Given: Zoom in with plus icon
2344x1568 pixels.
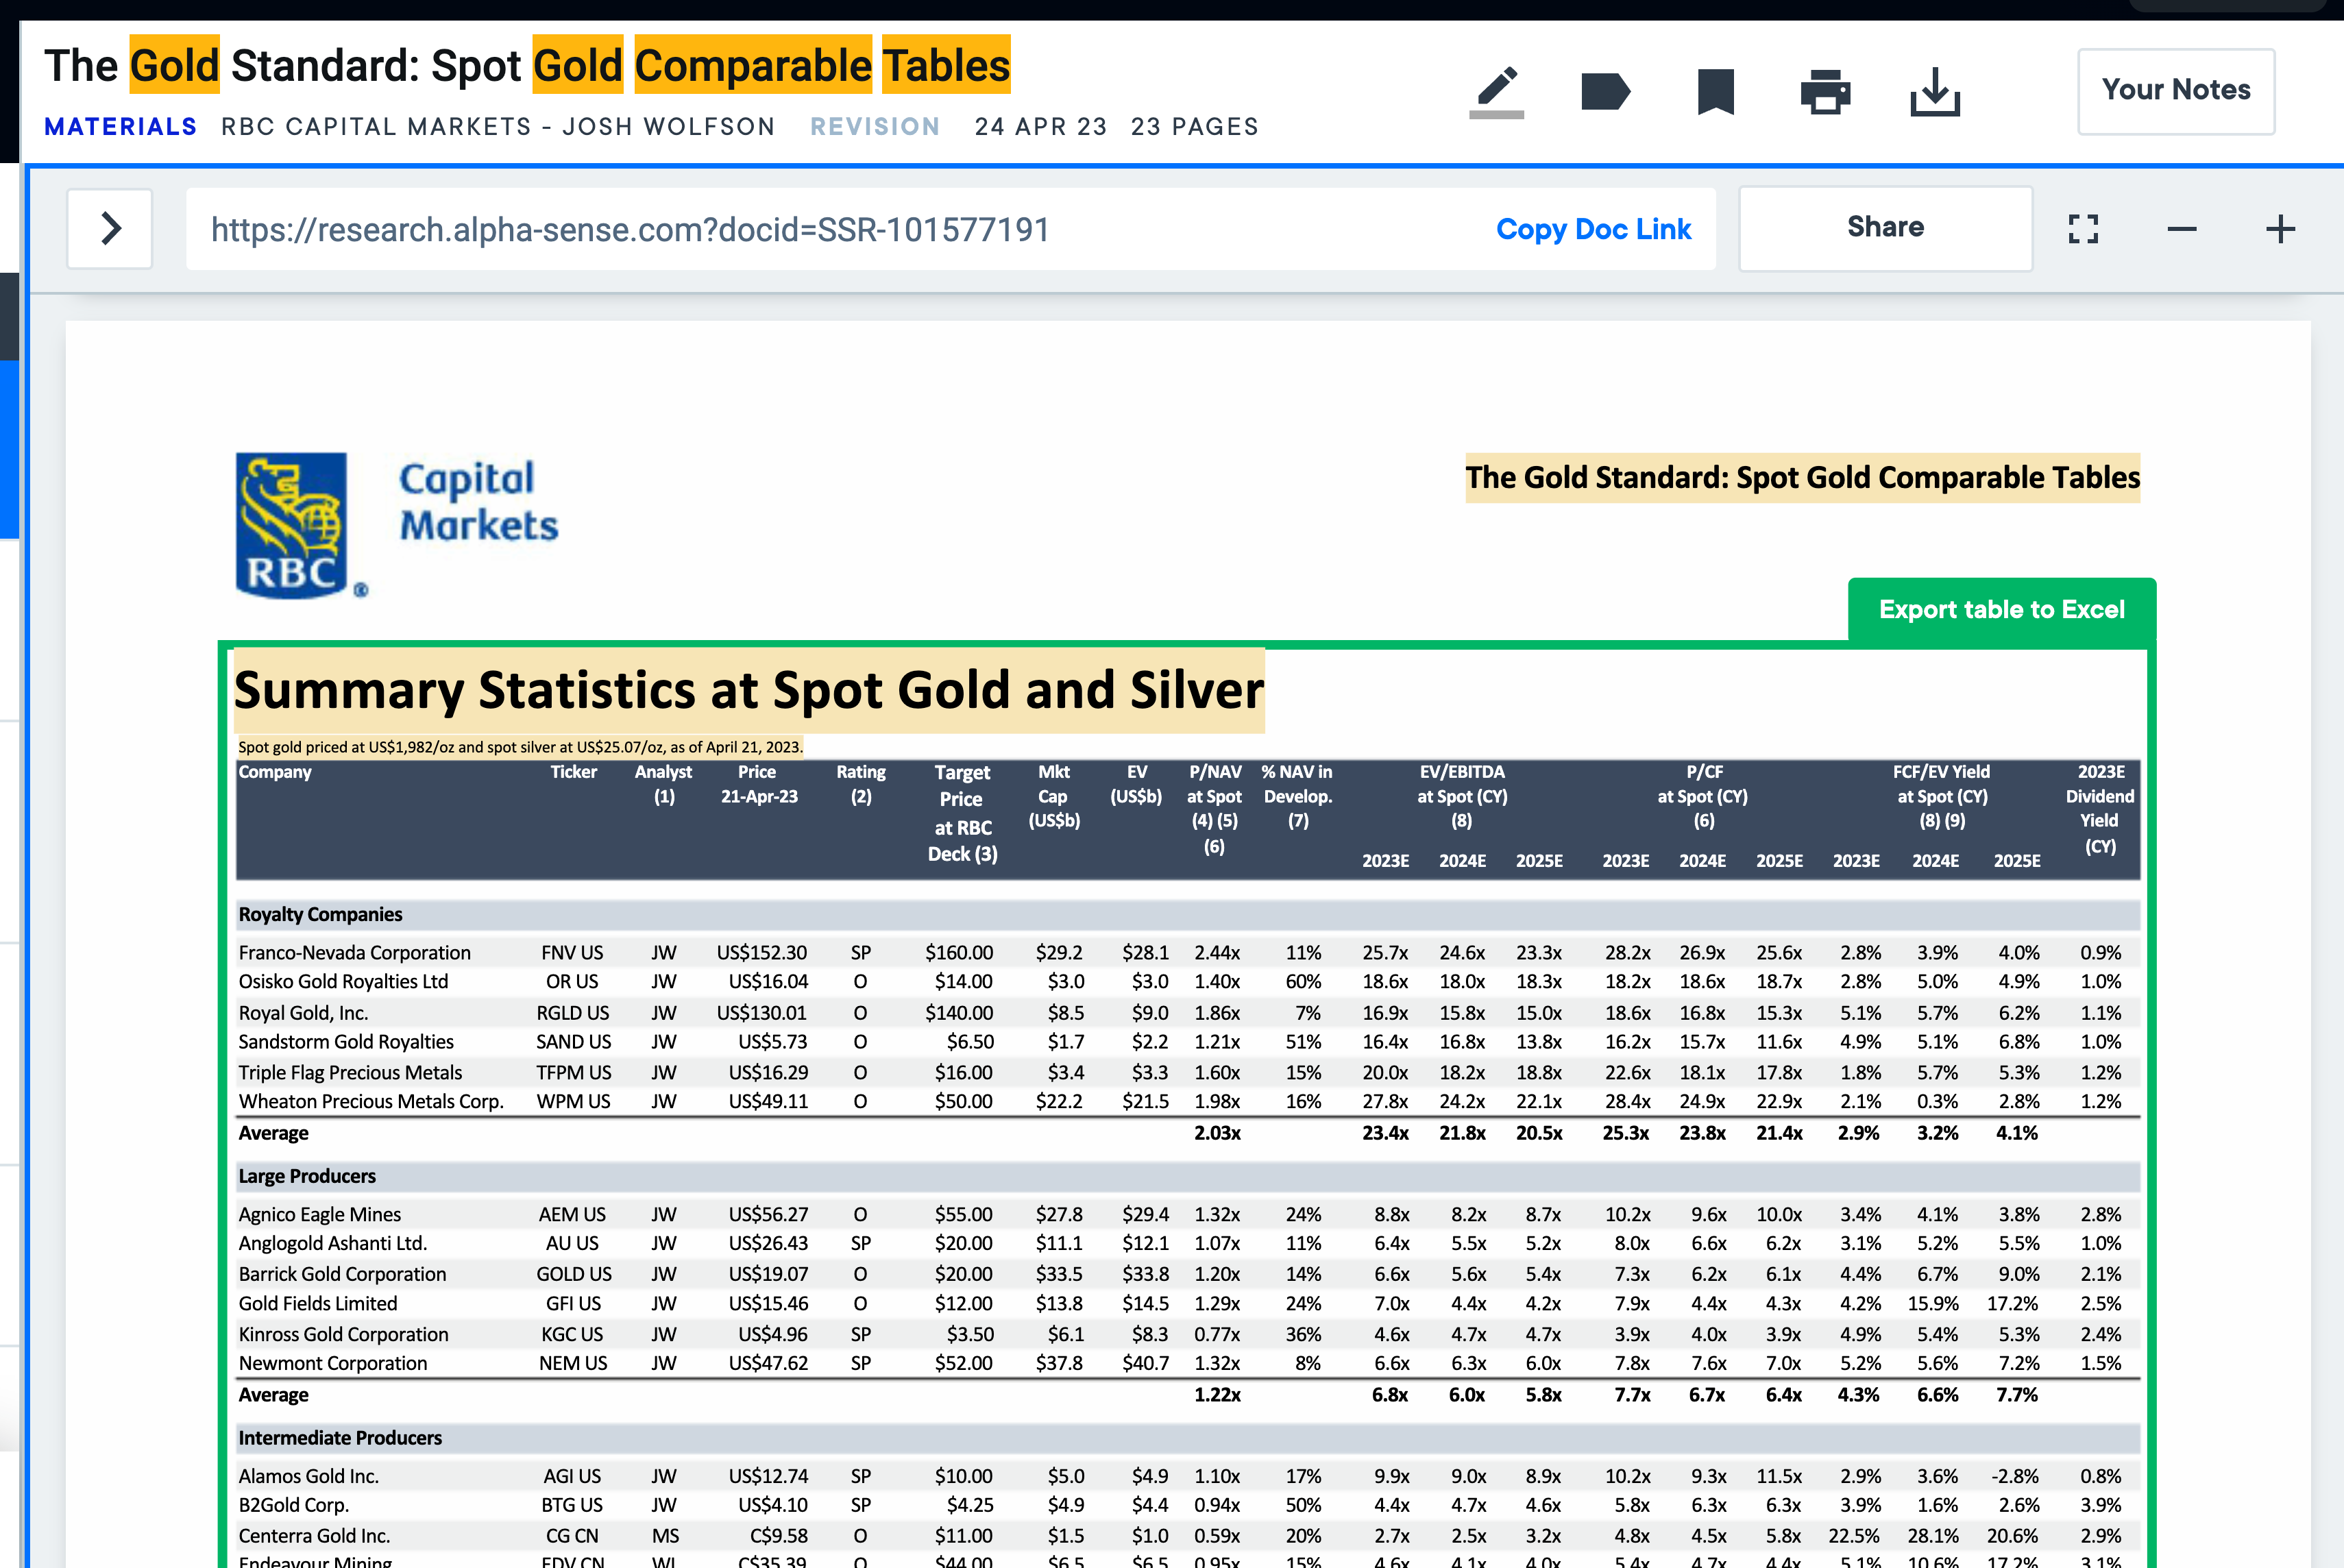Looking at the screenshot, I should coord(2280,229).
